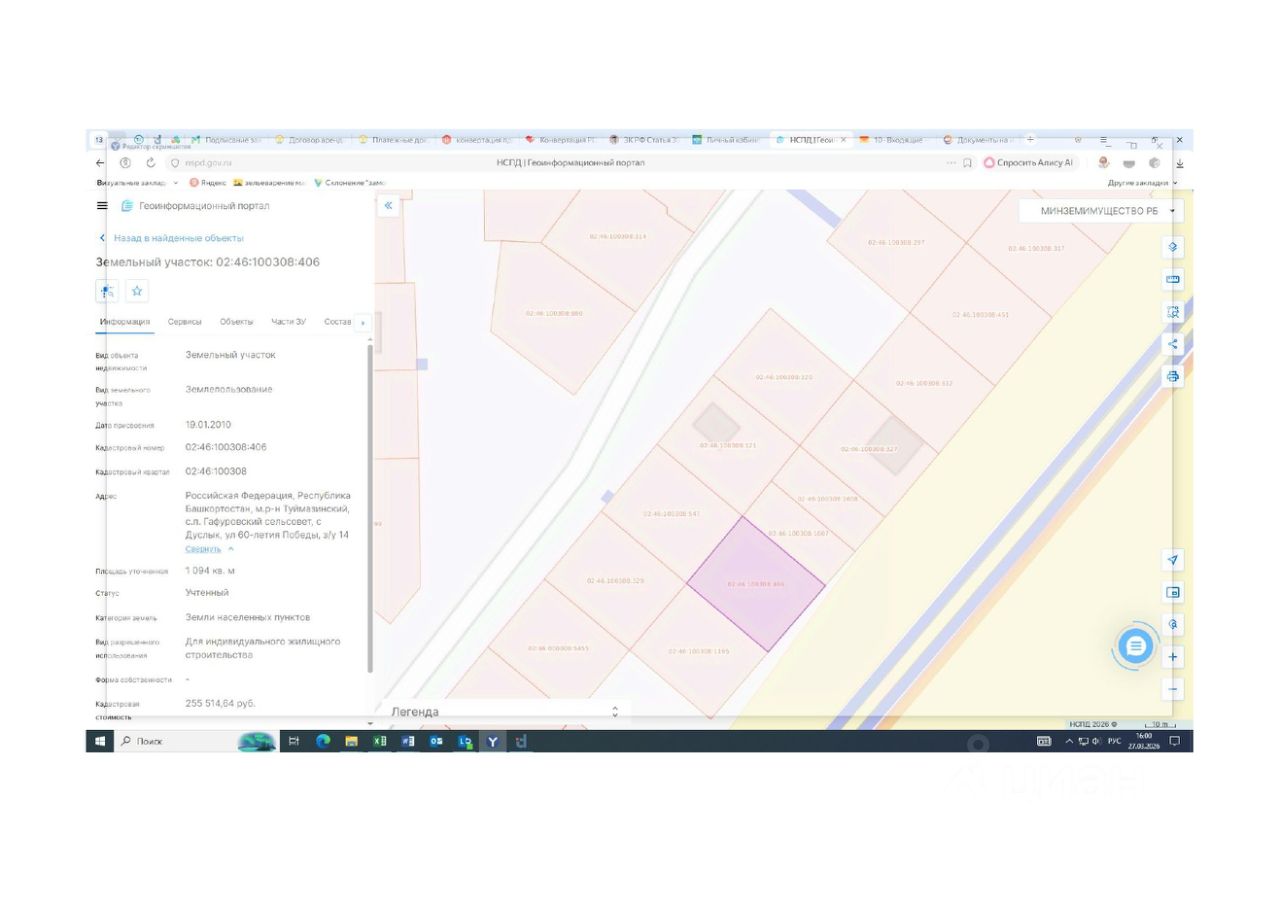This screenshot has width=1280, height=905.
Task: Switch to the Части ЗУ tab
Action: 288,322
